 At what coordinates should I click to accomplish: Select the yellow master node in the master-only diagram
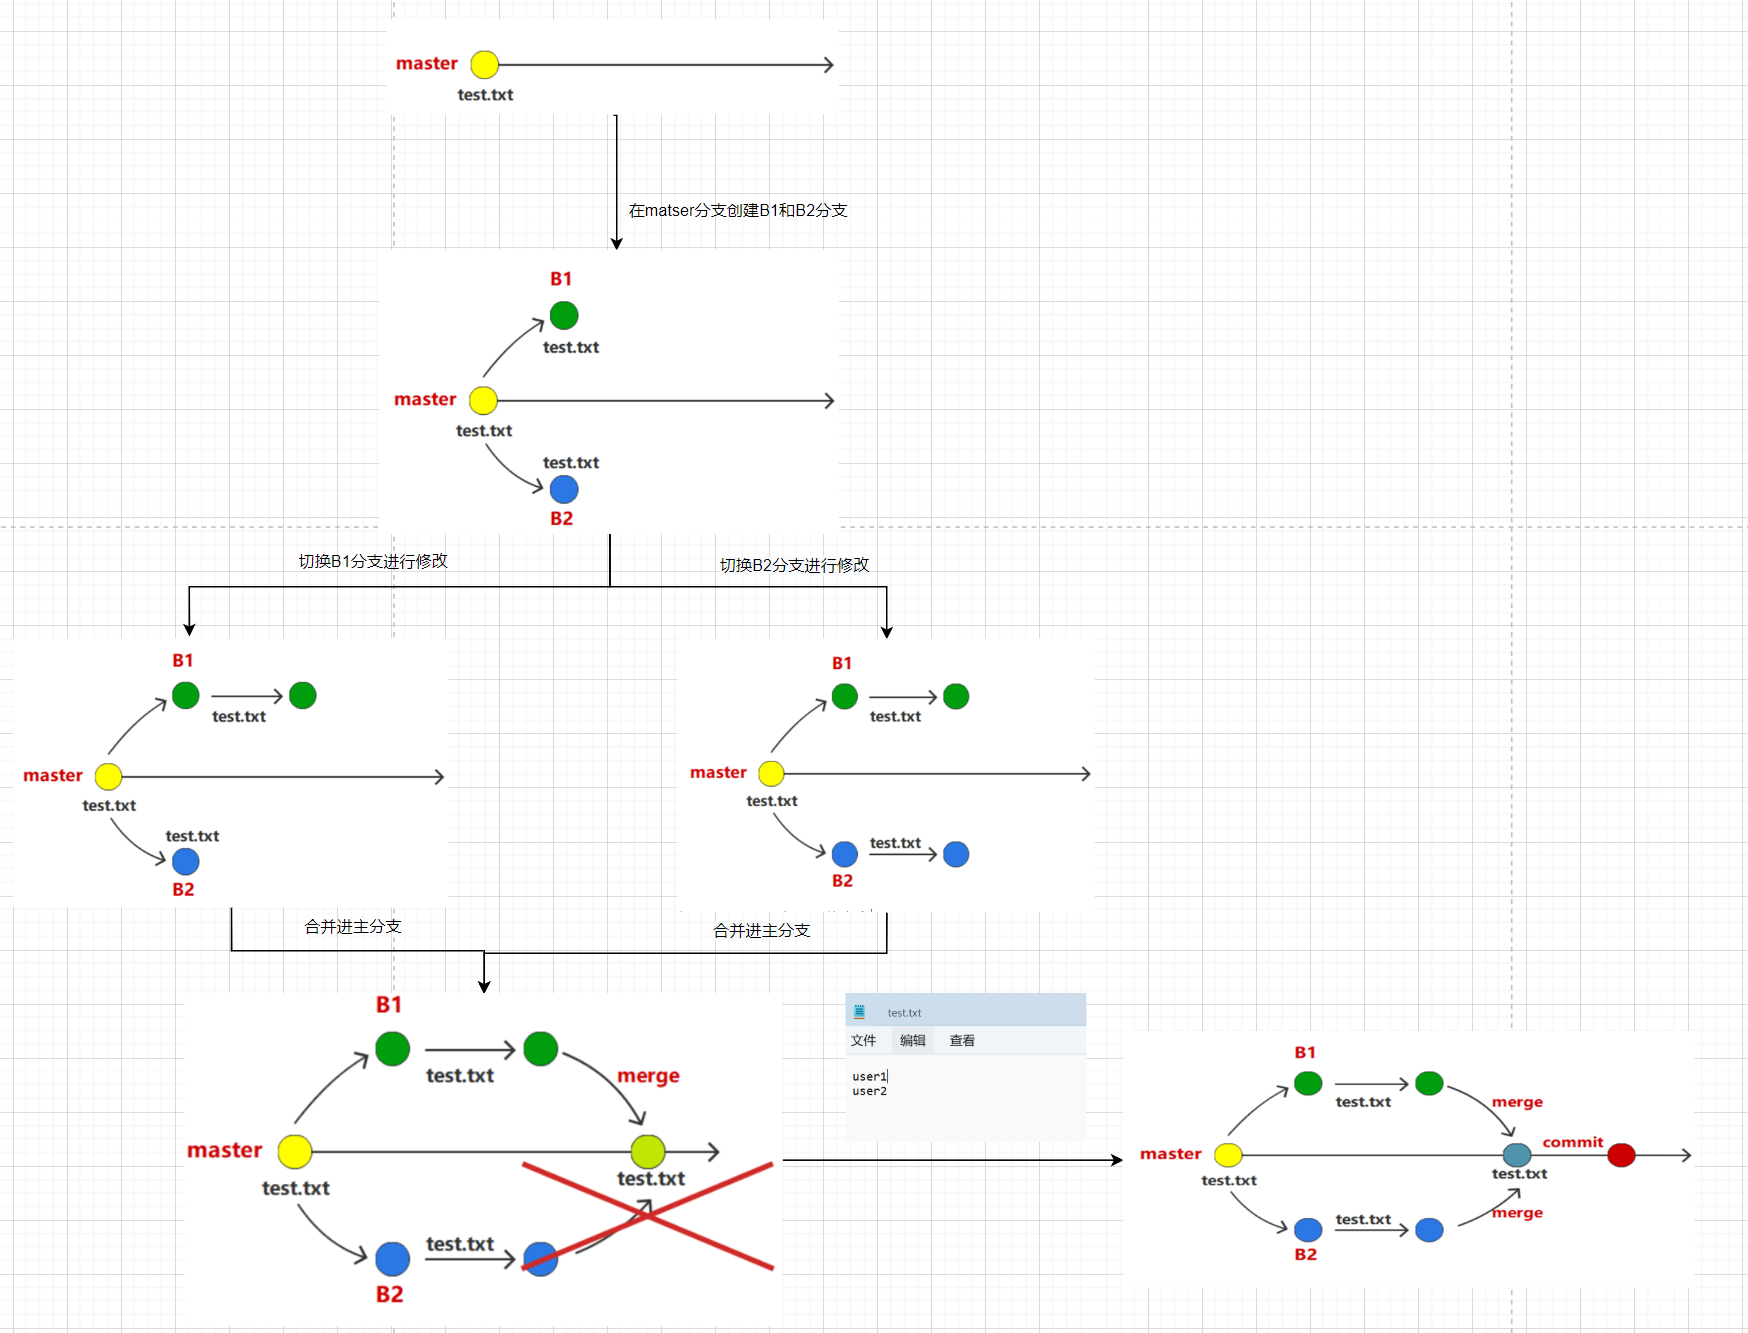484,64
